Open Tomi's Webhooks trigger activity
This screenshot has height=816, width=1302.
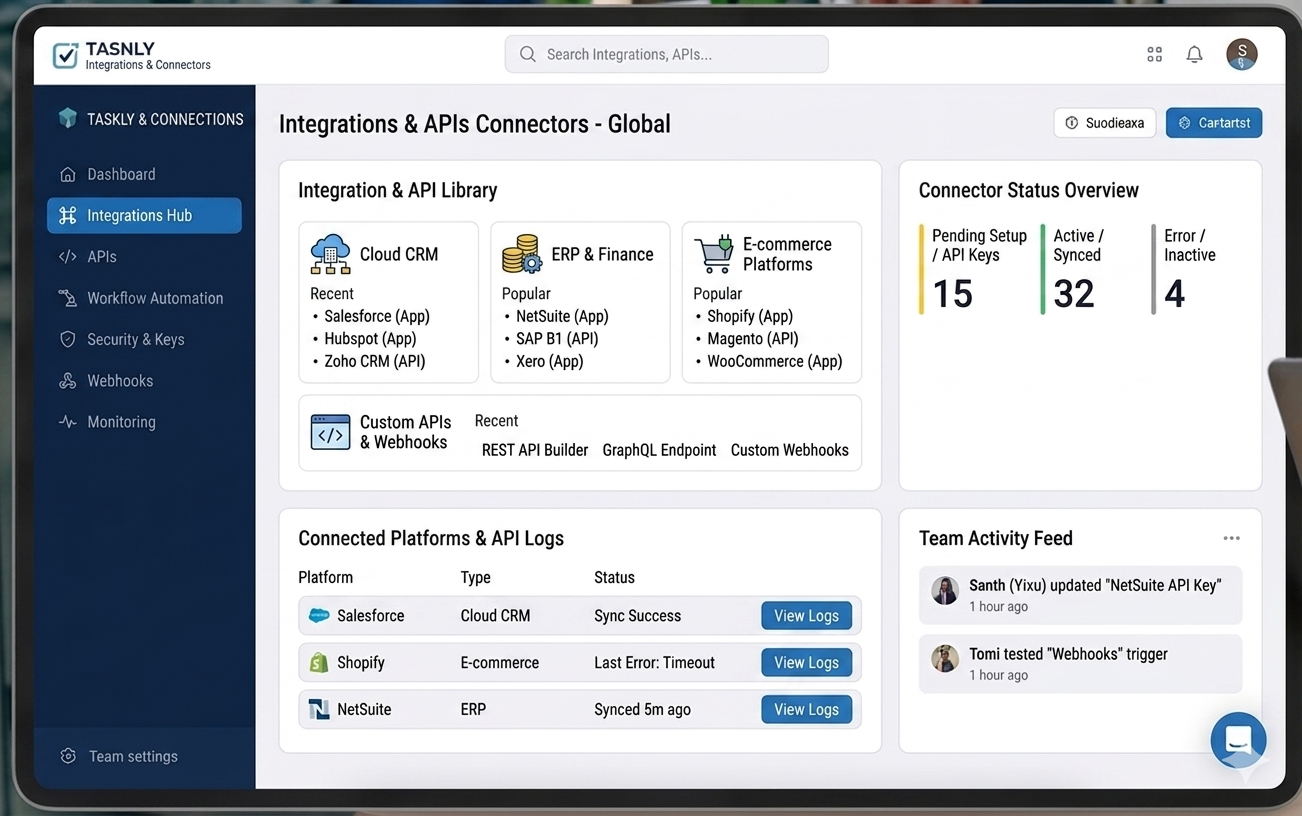(x=1080, y=664)
